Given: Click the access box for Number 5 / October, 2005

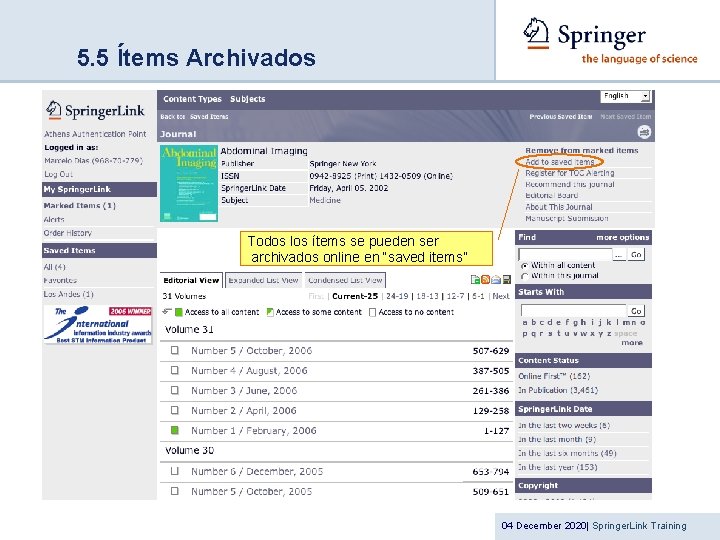Looking at the screenshot, I should tap(174, 491).
